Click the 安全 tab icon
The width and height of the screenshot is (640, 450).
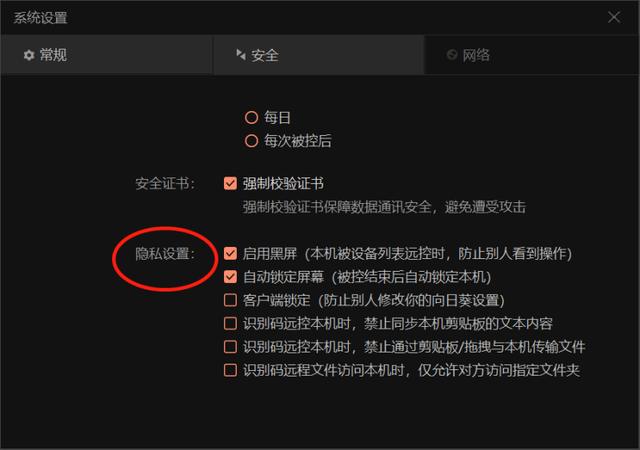(241, 55)
